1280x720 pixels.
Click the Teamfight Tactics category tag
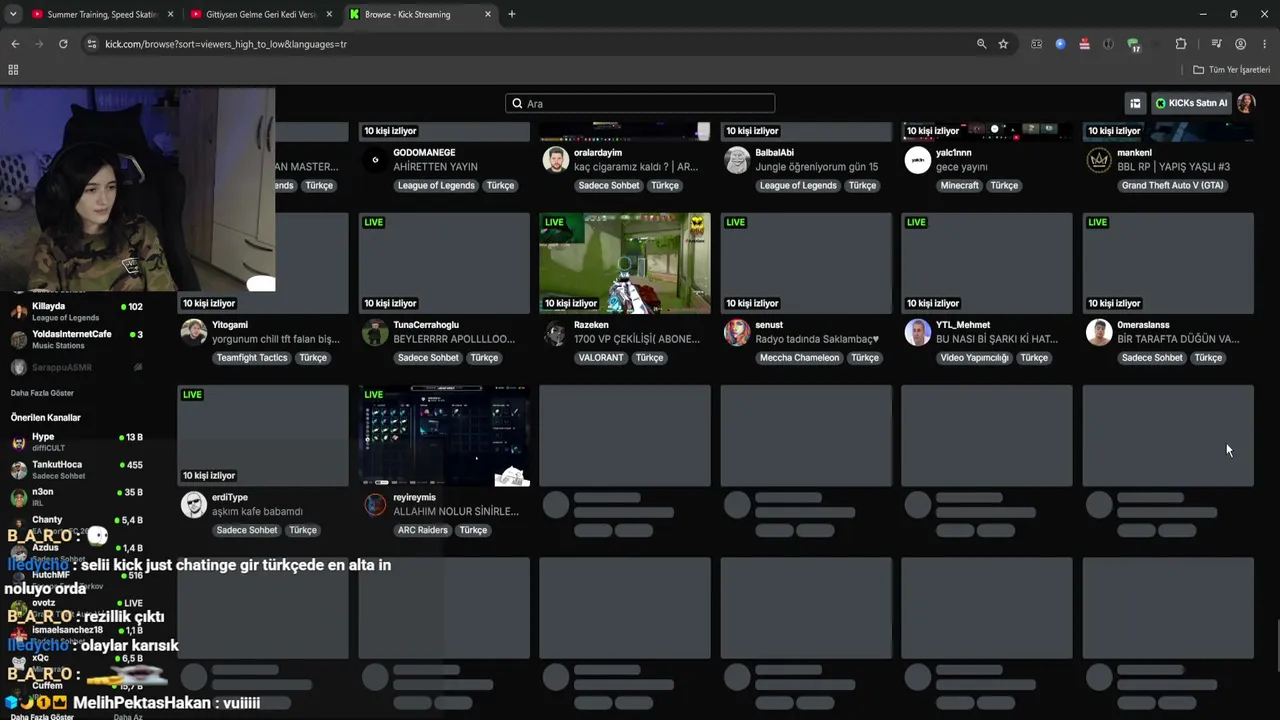[252, 358]
